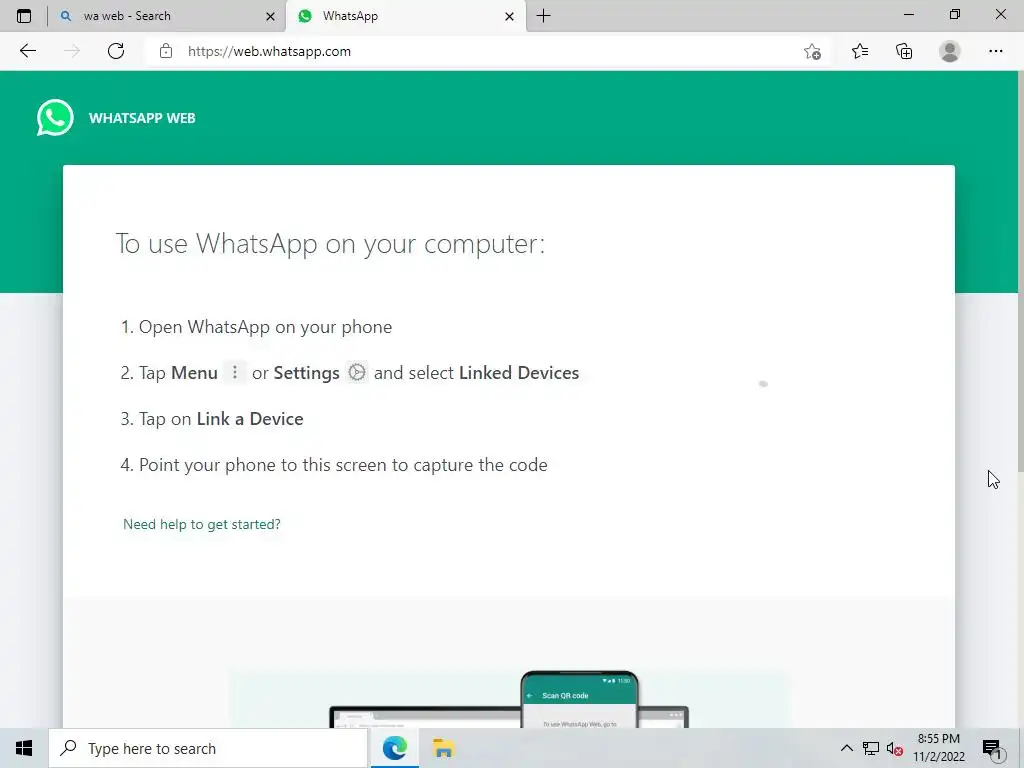This screenshot has width=1024, height=768.
Task: Add this page to favorites
Action: 812,52
